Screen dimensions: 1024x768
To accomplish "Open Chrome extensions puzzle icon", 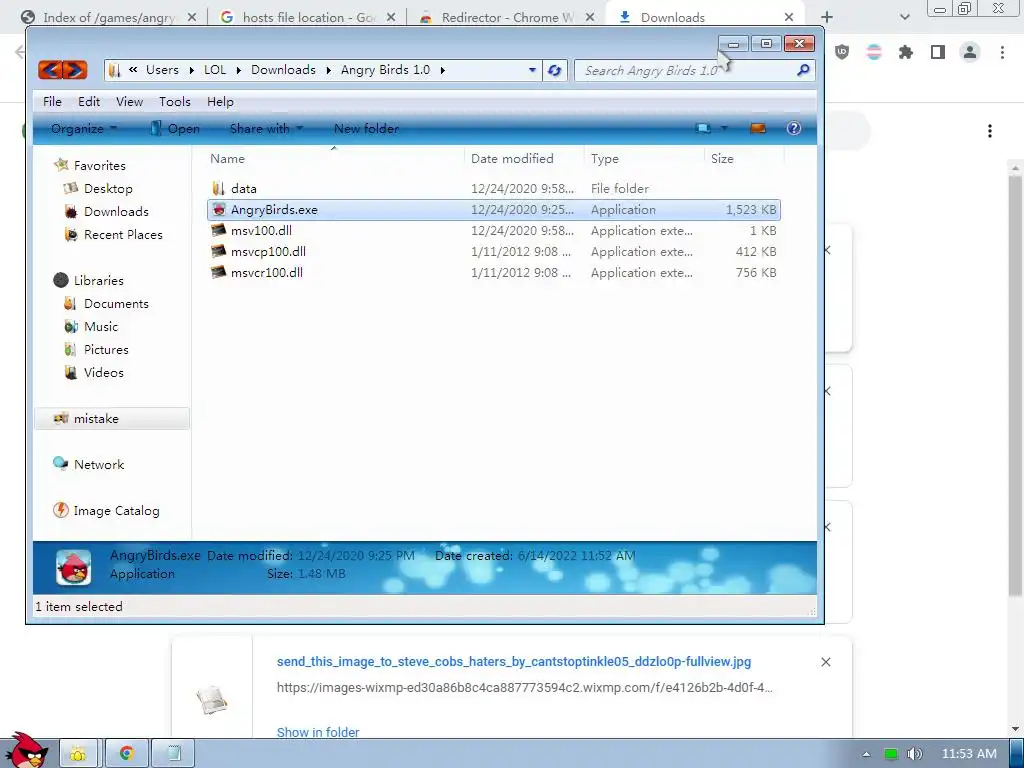I will 906,52.
